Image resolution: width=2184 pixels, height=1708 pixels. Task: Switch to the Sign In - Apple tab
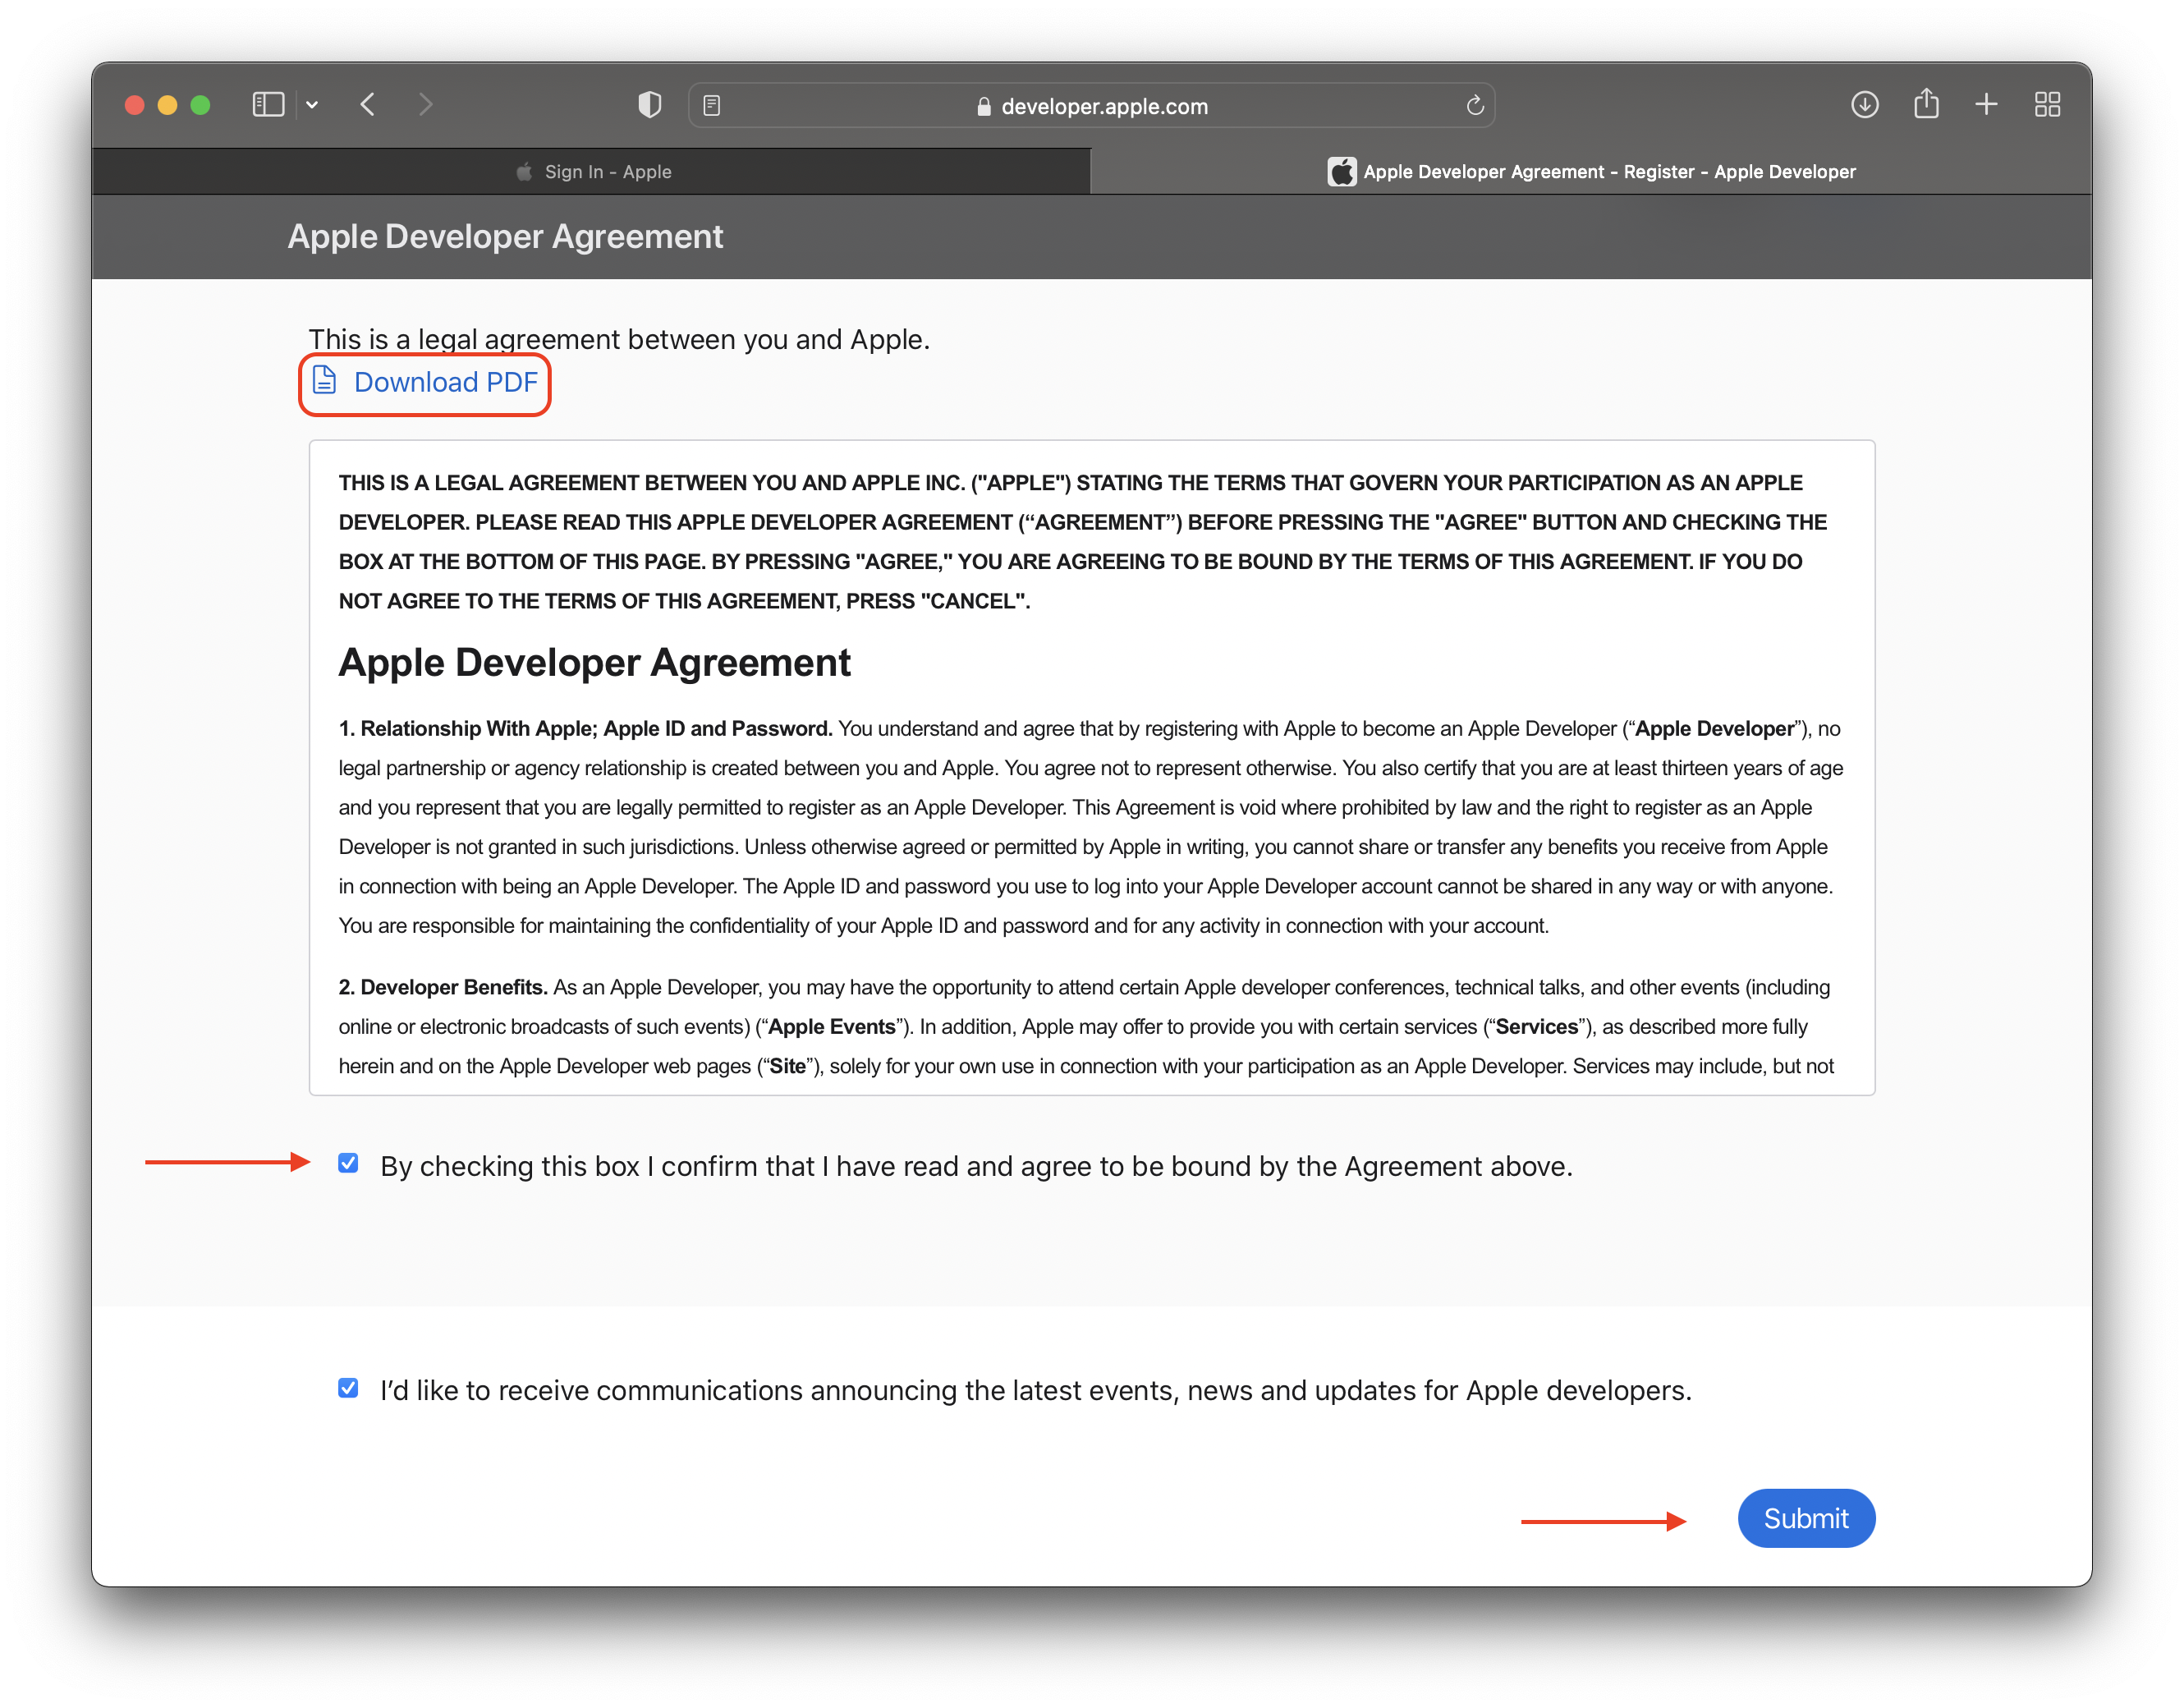point(591,172)
